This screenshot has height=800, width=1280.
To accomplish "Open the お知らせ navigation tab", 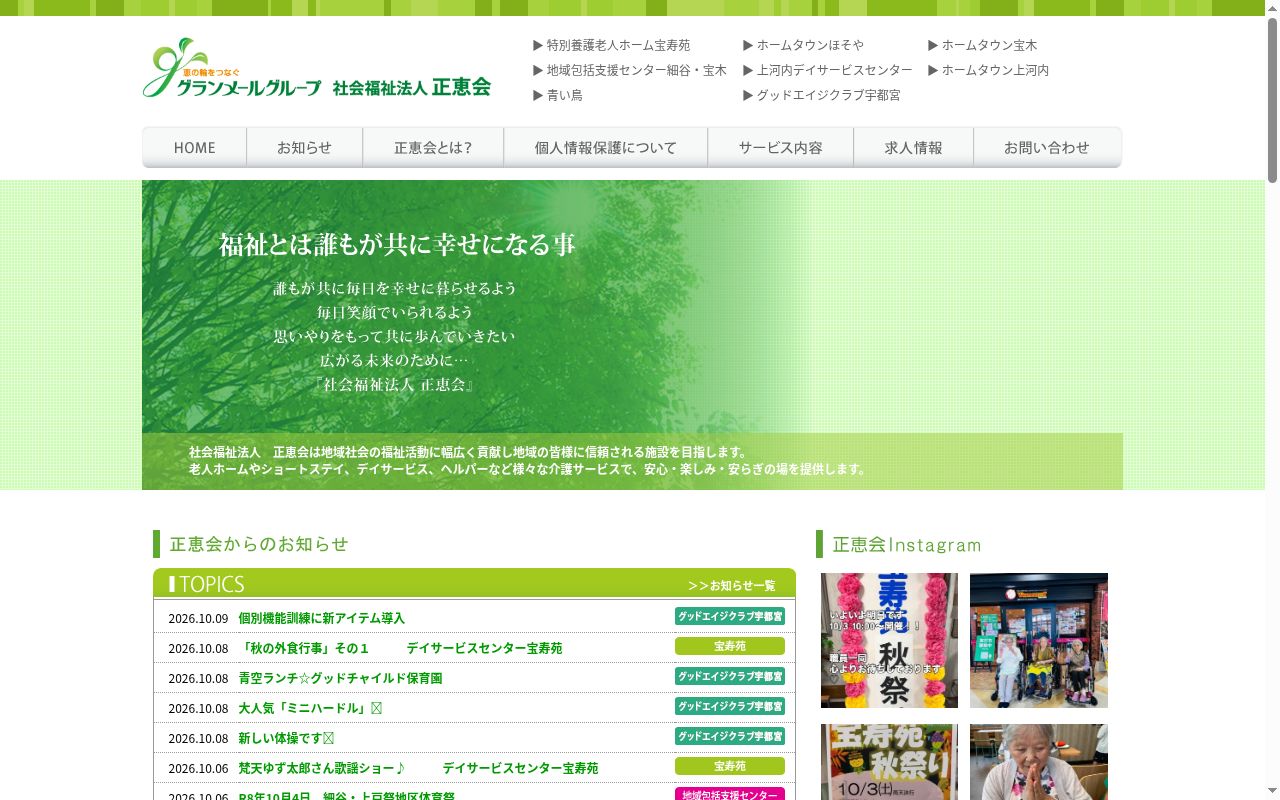I will pos(304,147).
